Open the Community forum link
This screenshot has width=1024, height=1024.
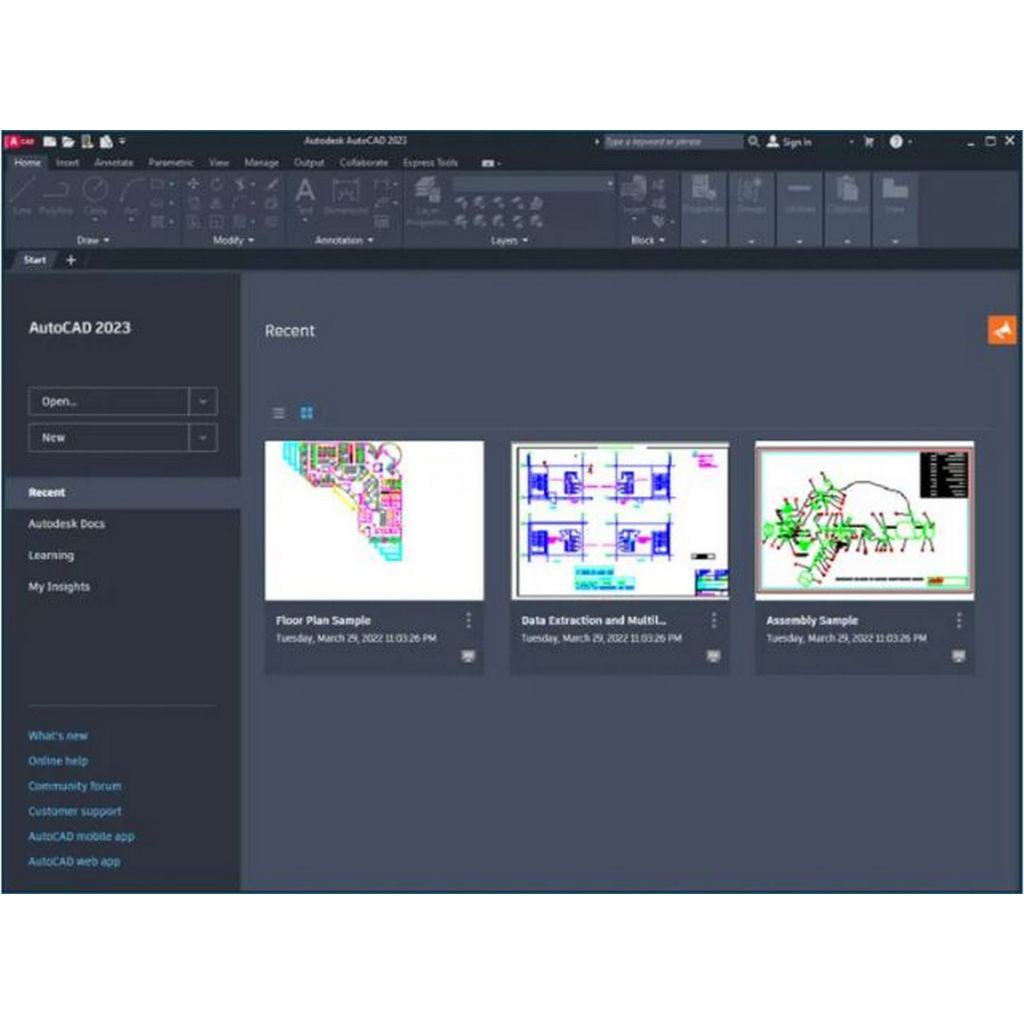click(x=74, y=786)
